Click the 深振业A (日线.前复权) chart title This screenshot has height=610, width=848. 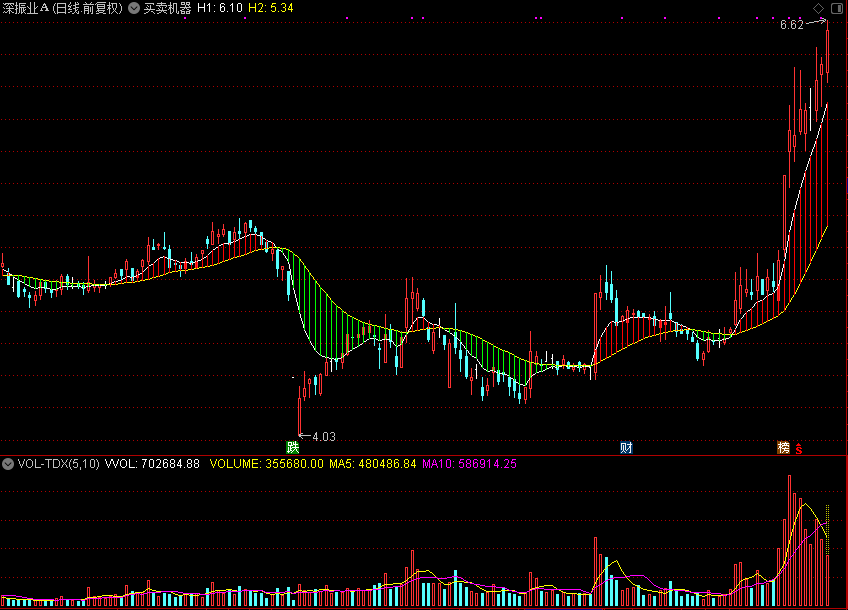pos(63,8)
